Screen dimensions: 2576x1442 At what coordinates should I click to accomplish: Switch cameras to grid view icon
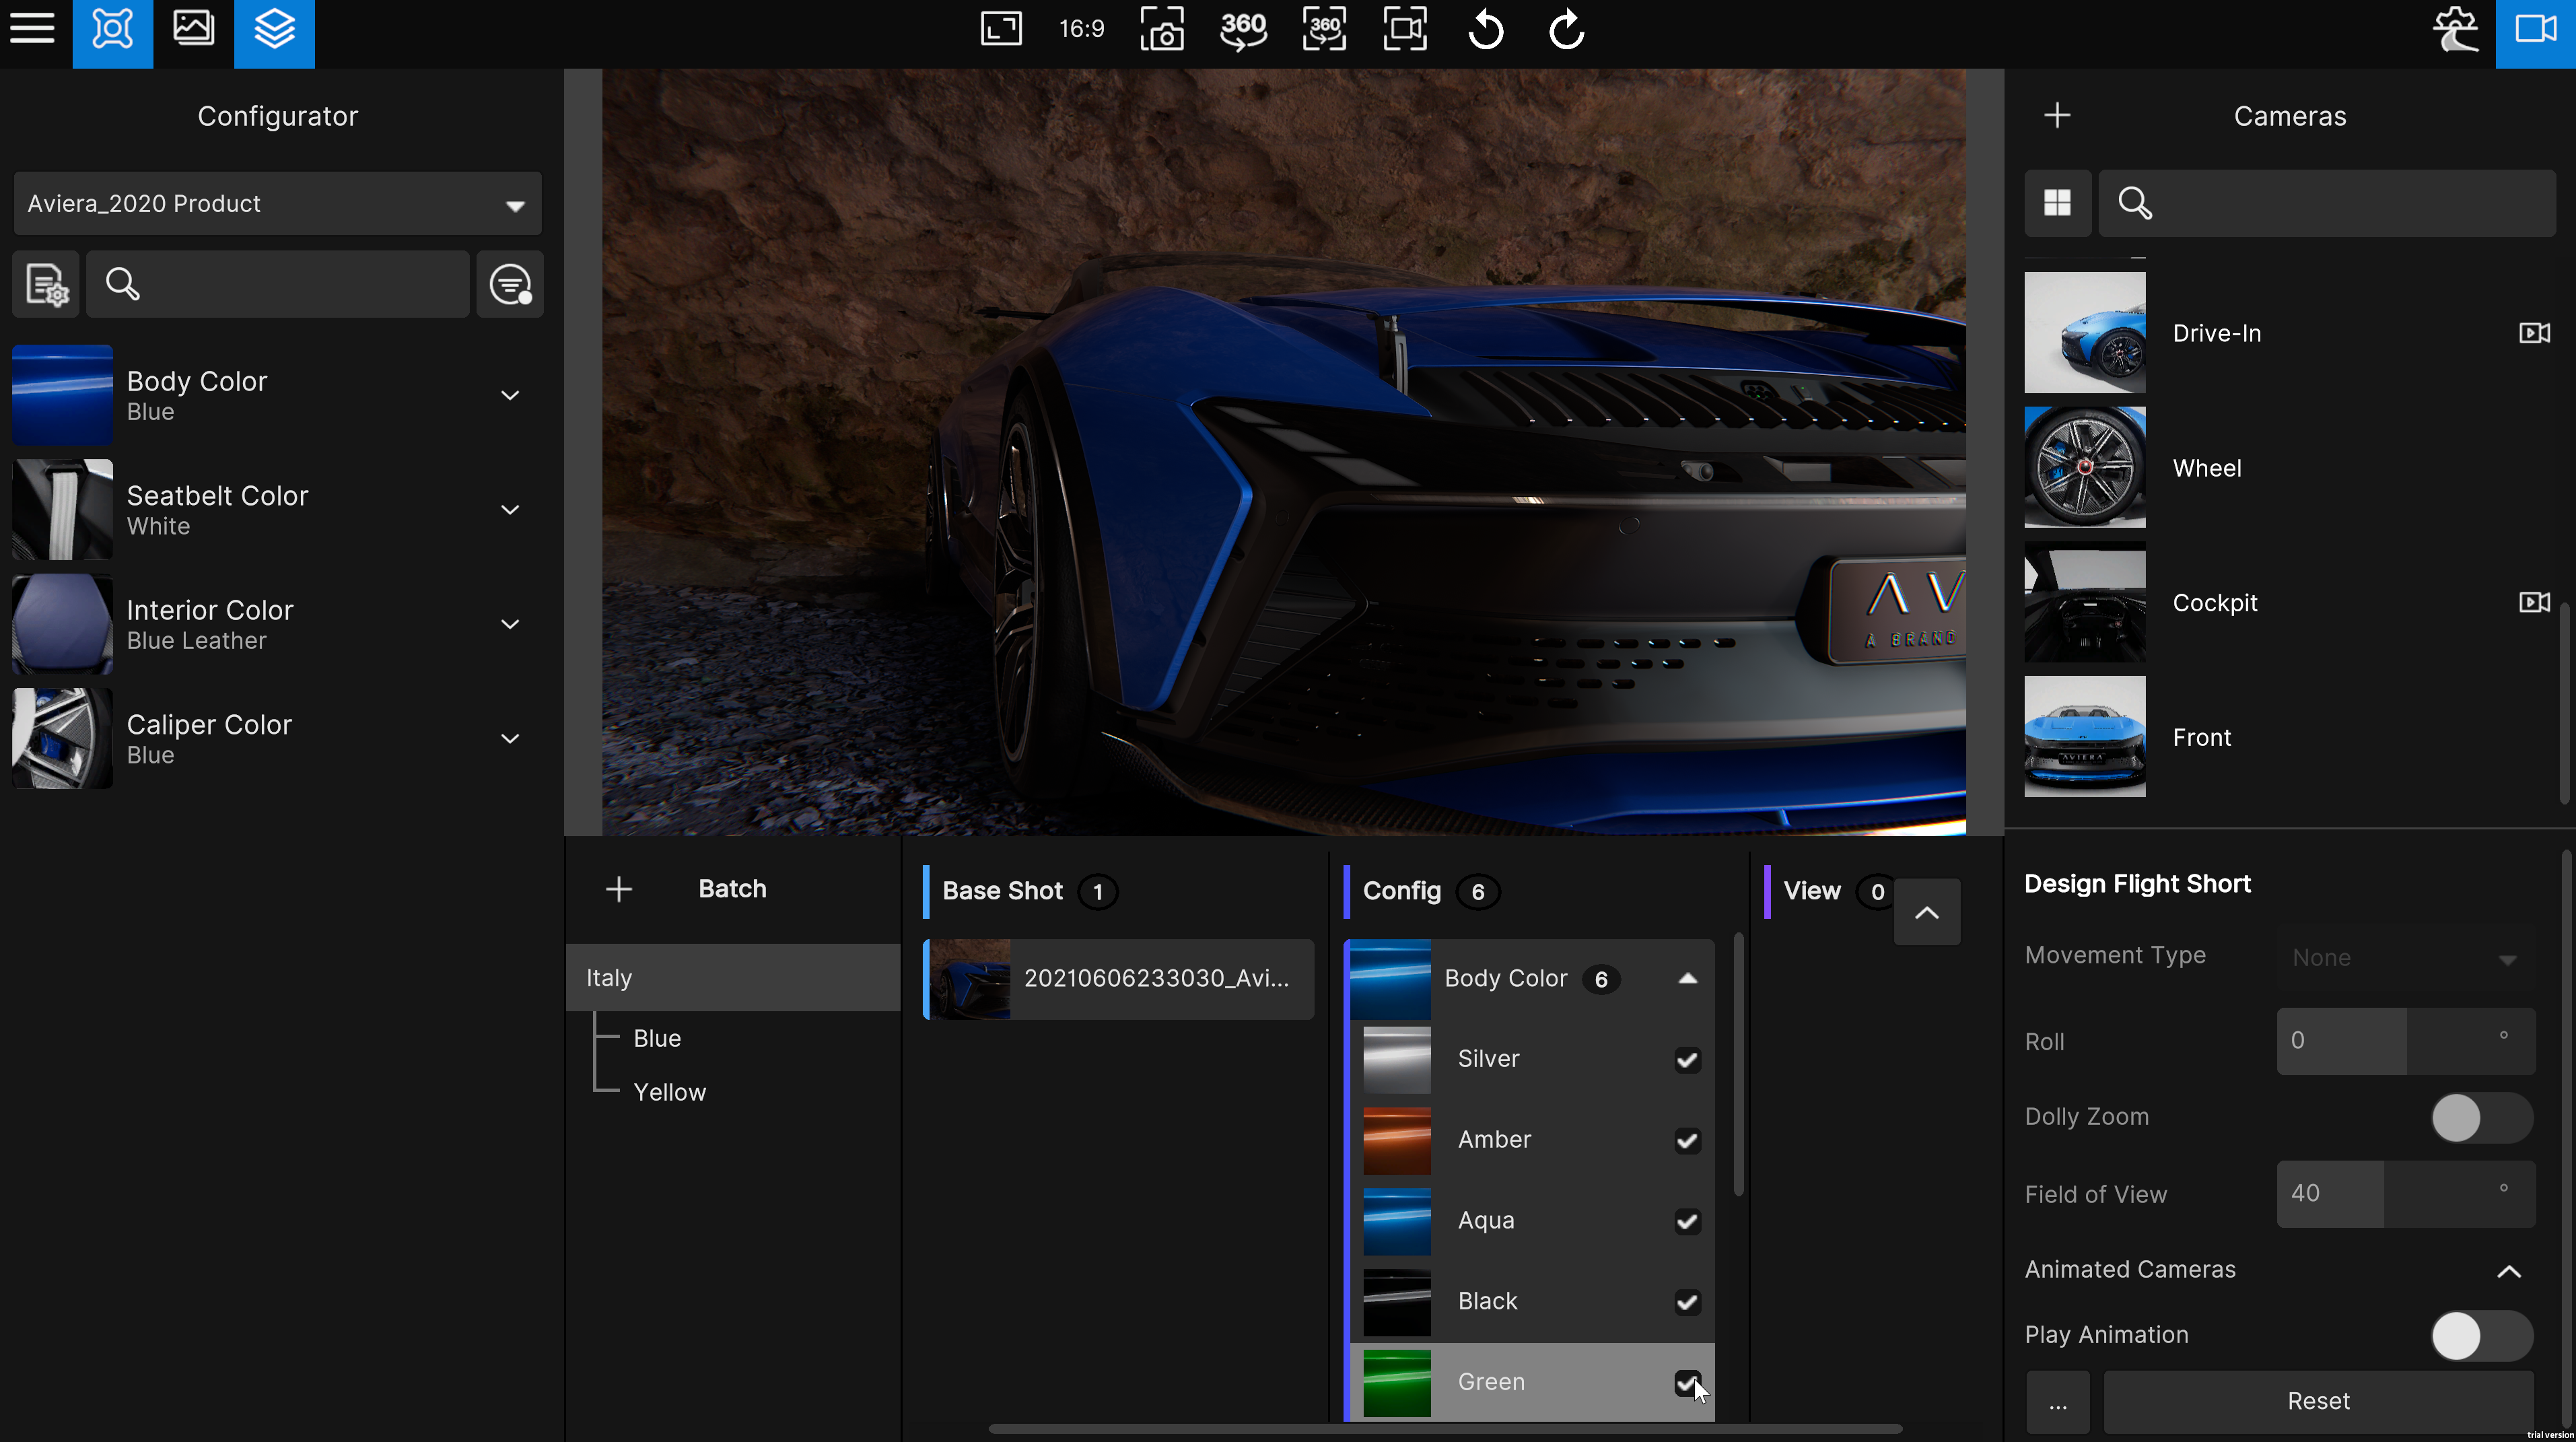pyautogui.click(x=2057, y=203)
